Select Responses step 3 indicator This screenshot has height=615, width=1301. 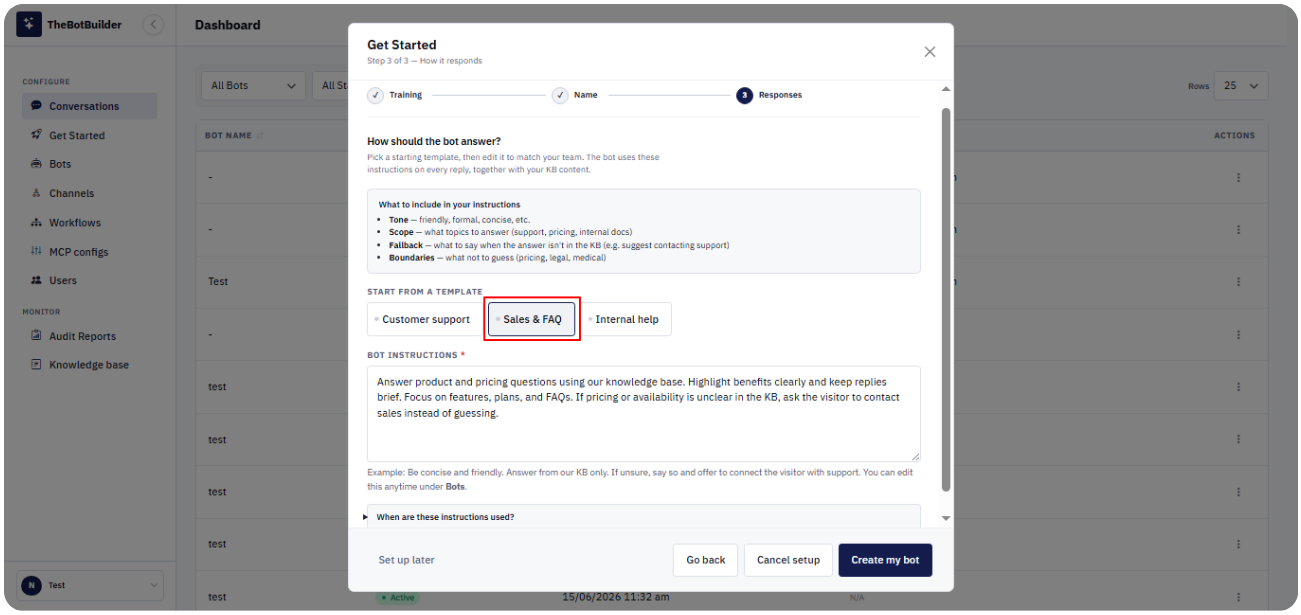click(x=744, y=95)
